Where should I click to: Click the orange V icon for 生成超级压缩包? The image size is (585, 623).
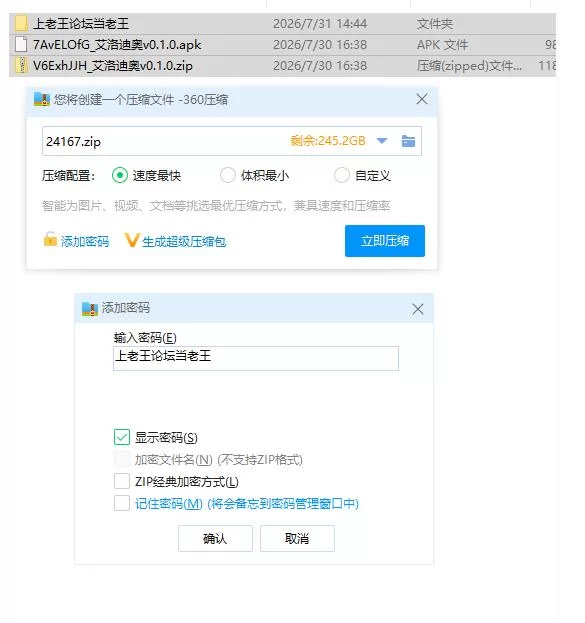click(x=132, y=240)
